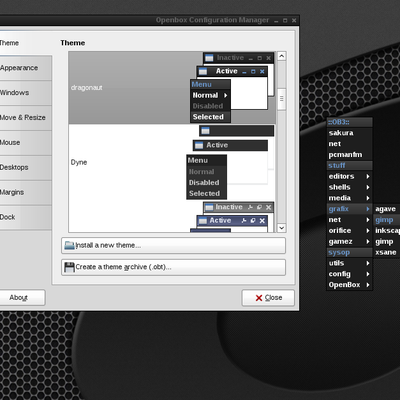The image size is (400, 400).
Task: Click the theme list scroll-down arrow
Action: click(x=281, y=228)
